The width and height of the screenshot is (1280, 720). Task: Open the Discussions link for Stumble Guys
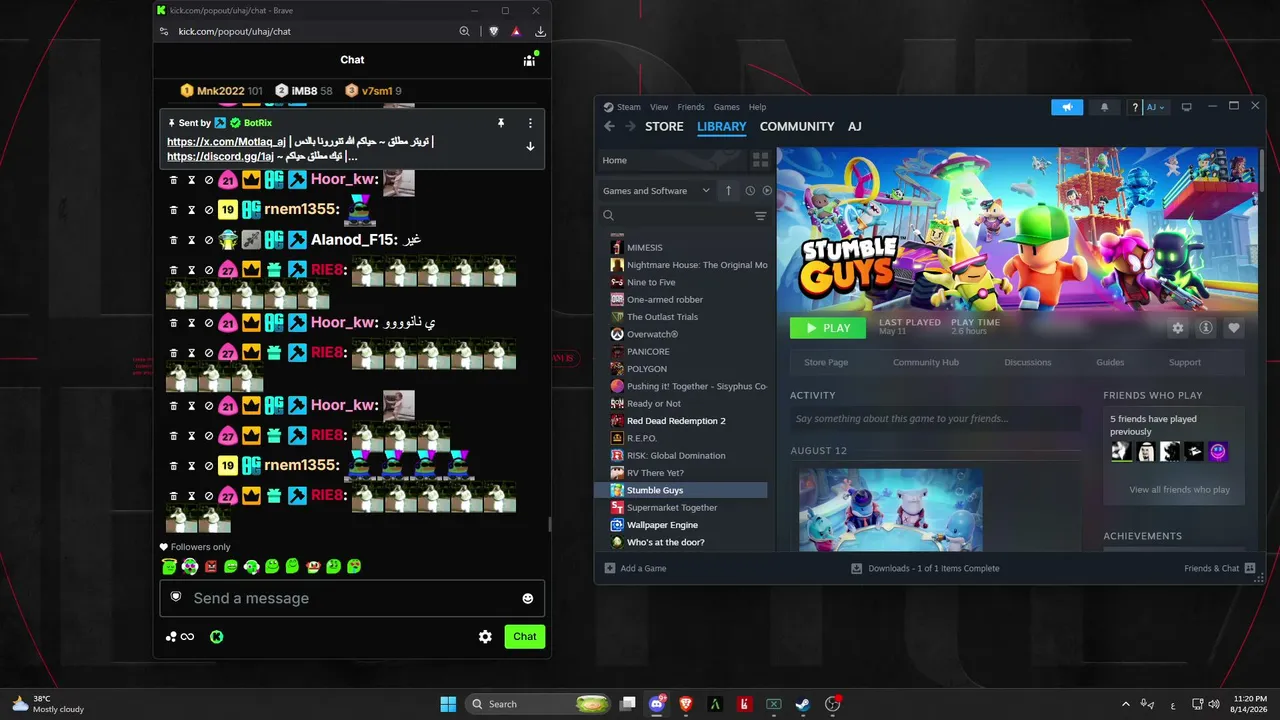coord(1028,362)
